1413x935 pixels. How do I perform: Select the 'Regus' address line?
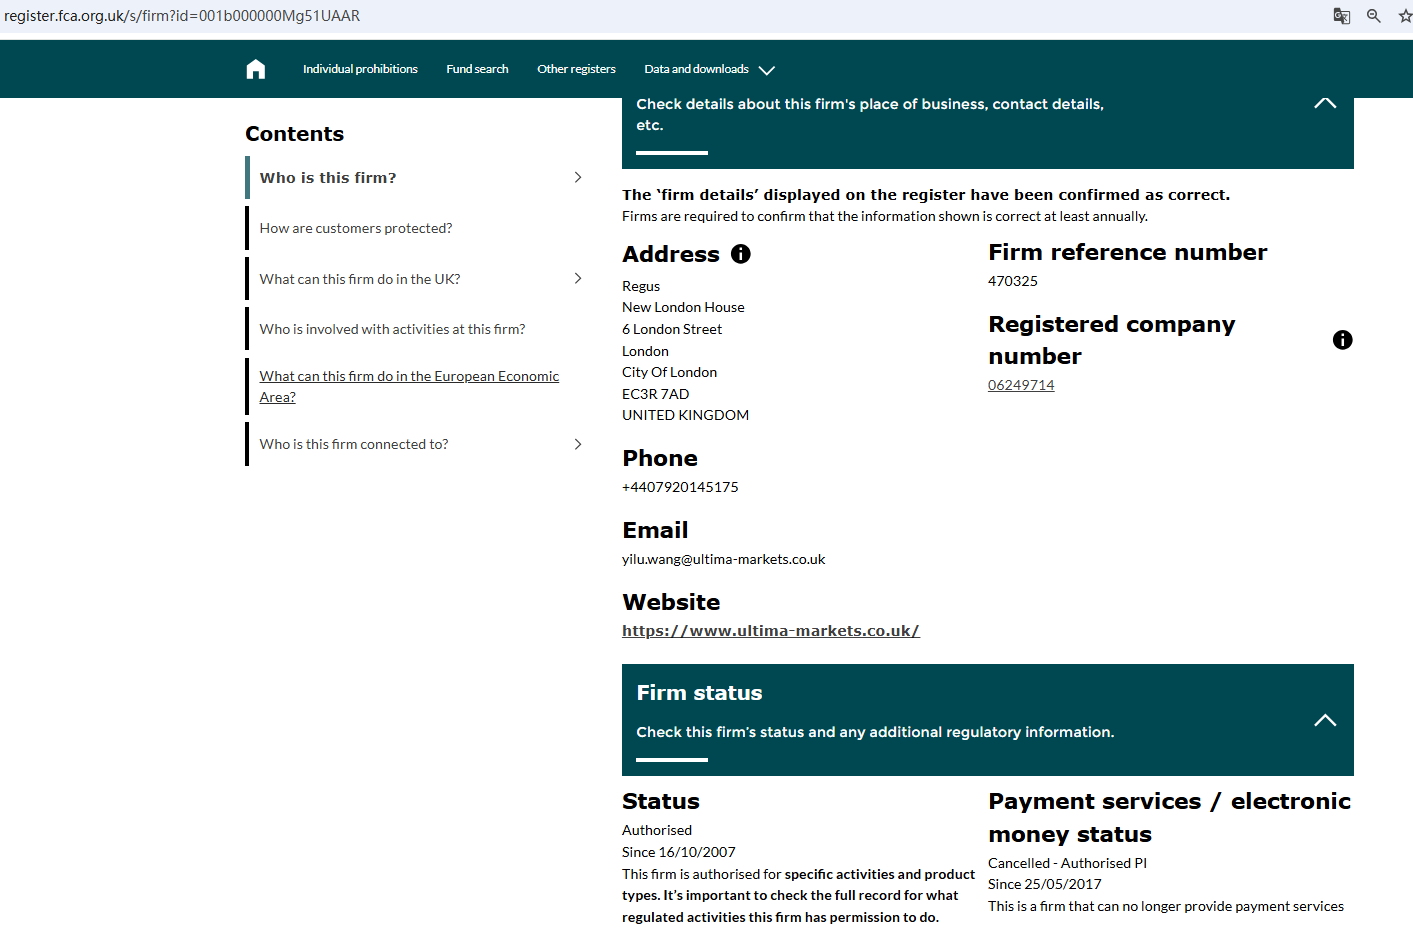(641, 286)
